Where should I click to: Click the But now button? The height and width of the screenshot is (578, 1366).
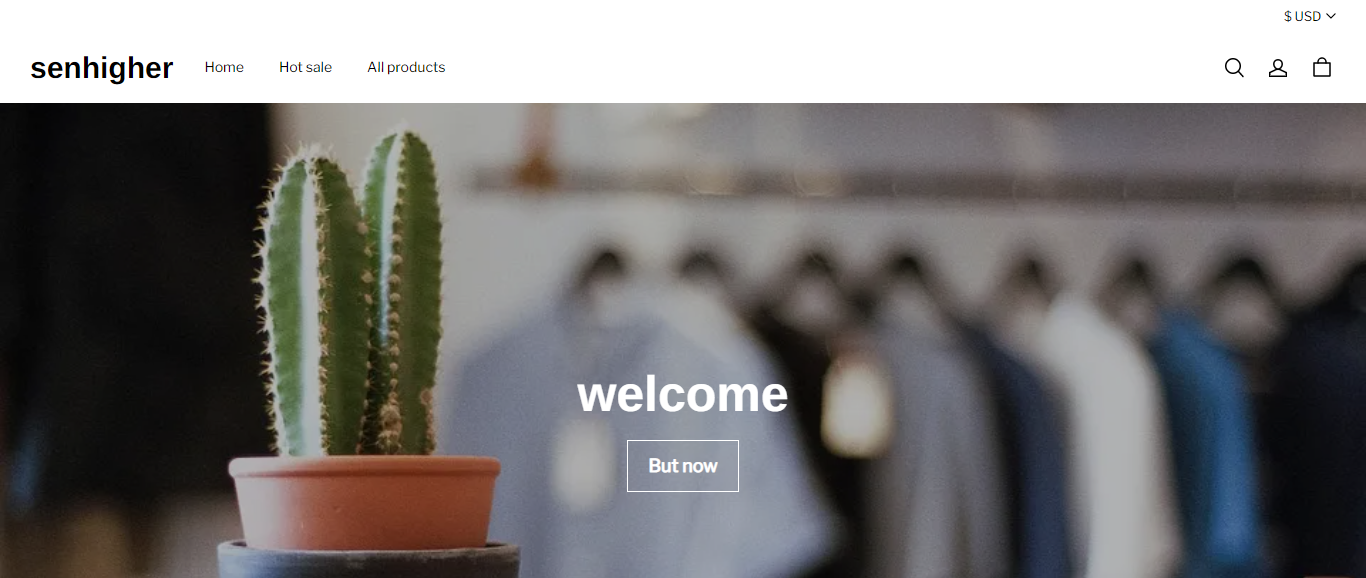(x=683, y=466)
